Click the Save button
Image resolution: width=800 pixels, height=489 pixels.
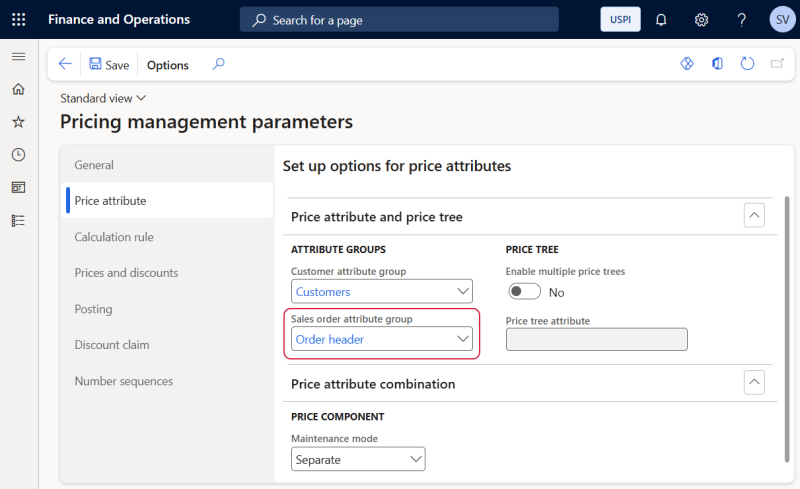tap(109, 65)
